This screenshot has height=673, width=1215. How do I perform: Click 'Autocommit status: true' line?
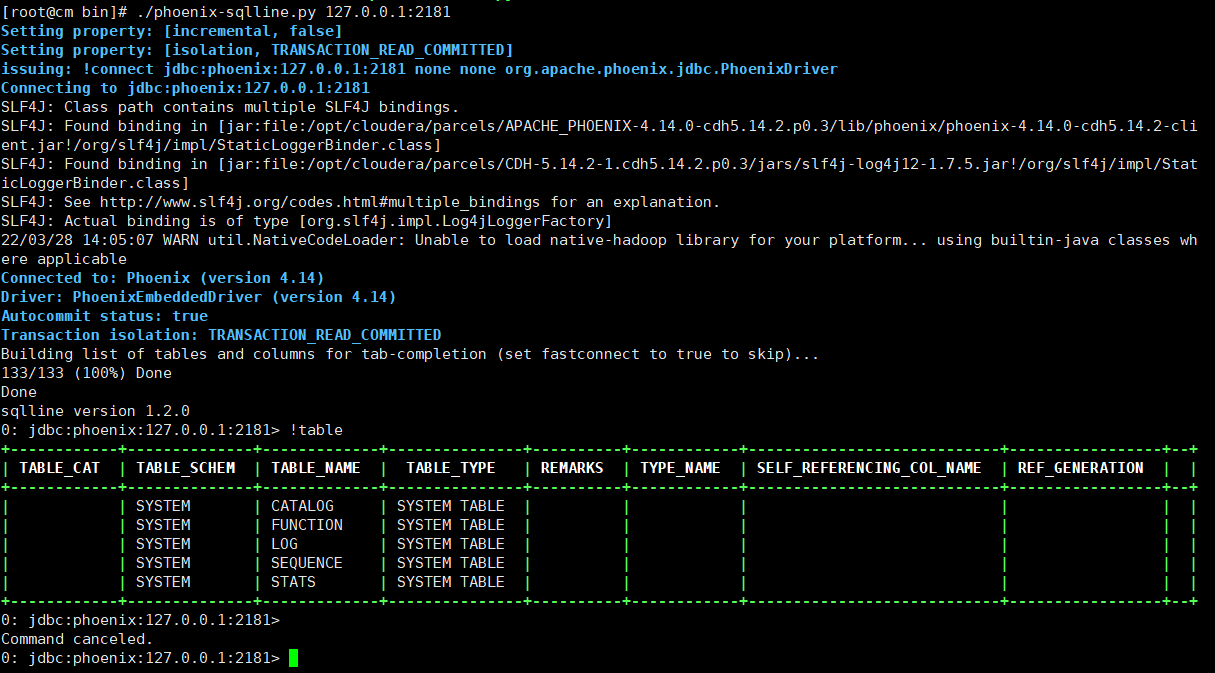(104, 316)
